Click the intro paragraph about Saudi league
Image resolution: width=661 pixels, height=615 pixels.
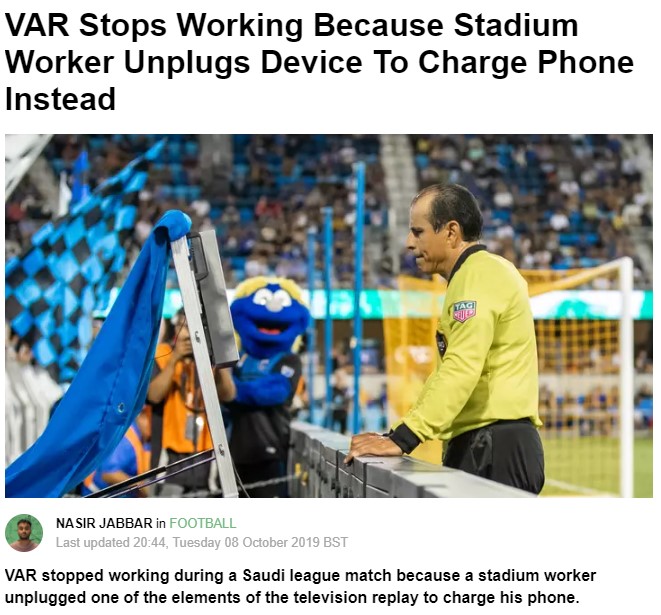coord(300,586)
